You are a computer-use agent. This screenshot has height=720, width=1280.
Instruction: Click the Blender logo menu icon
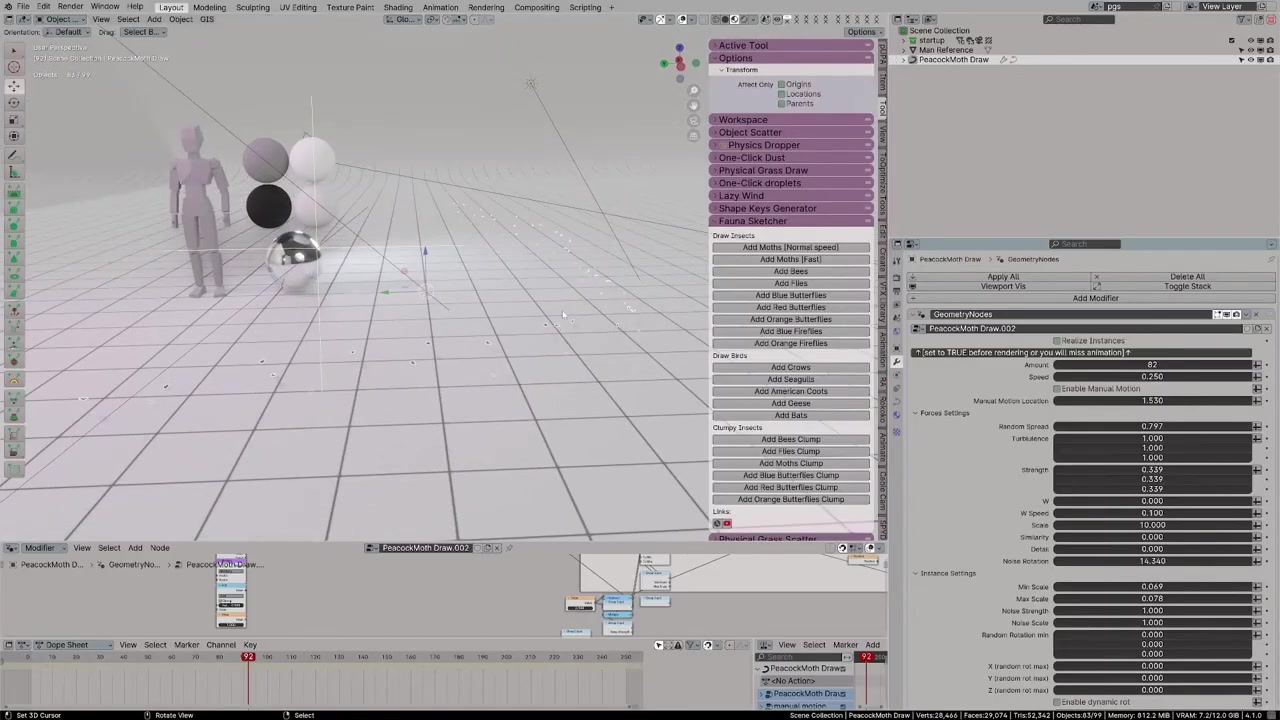(x=8, y=7)
